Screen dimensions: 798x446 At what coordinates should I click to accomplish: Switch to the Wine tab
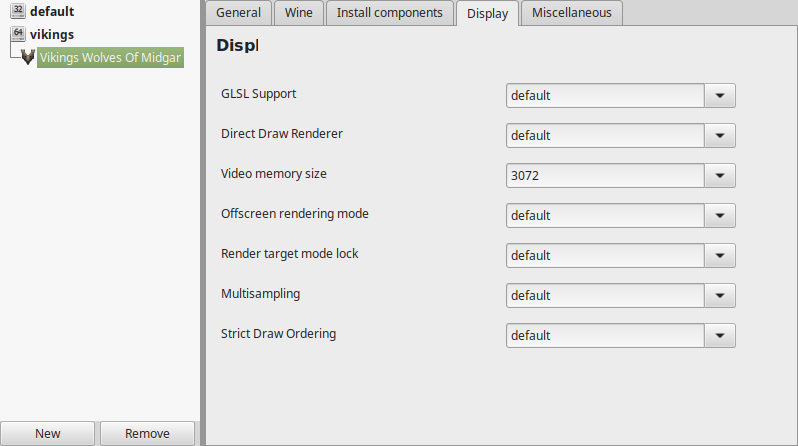(299, 13)
